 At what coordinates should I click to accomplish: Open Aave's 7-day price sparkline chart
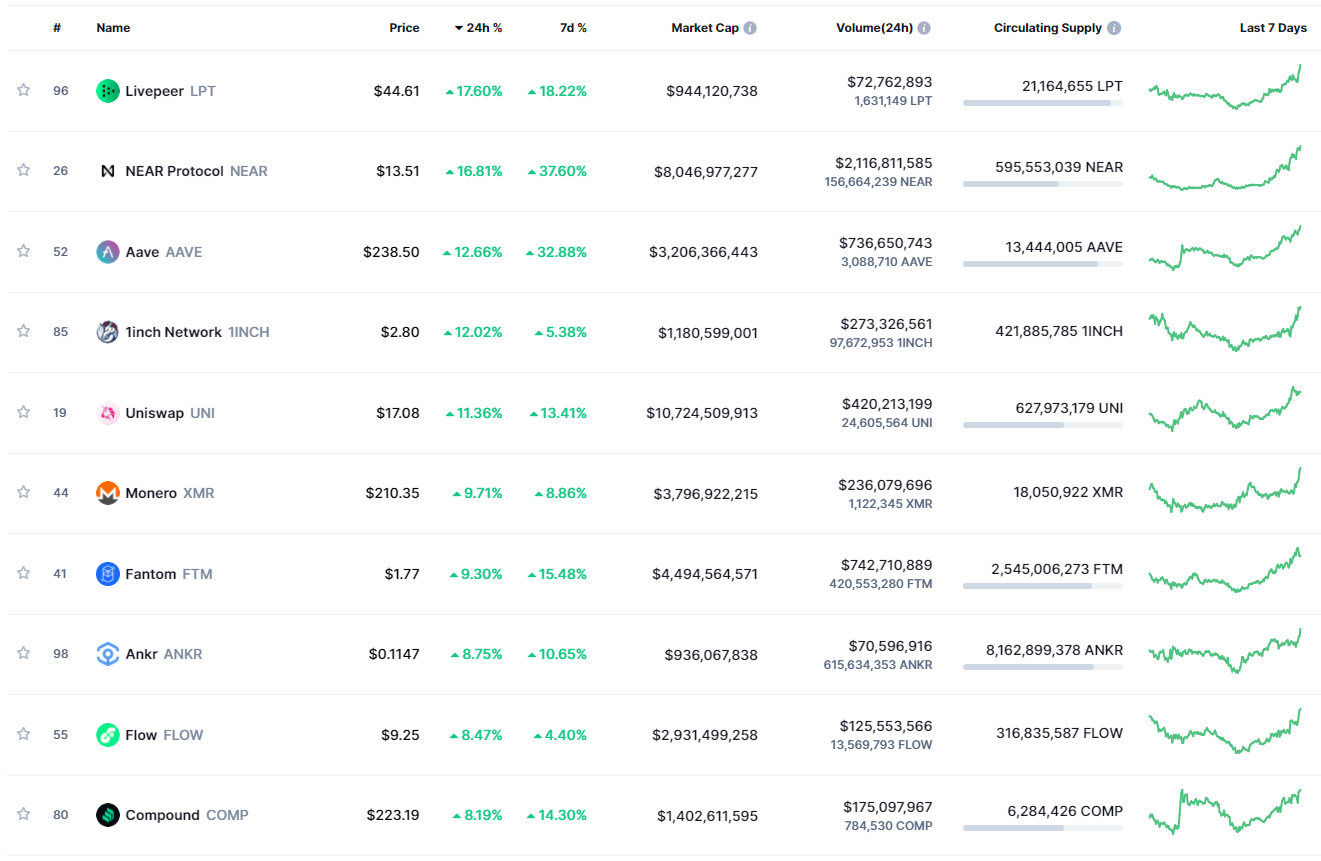pos(1225,248)
